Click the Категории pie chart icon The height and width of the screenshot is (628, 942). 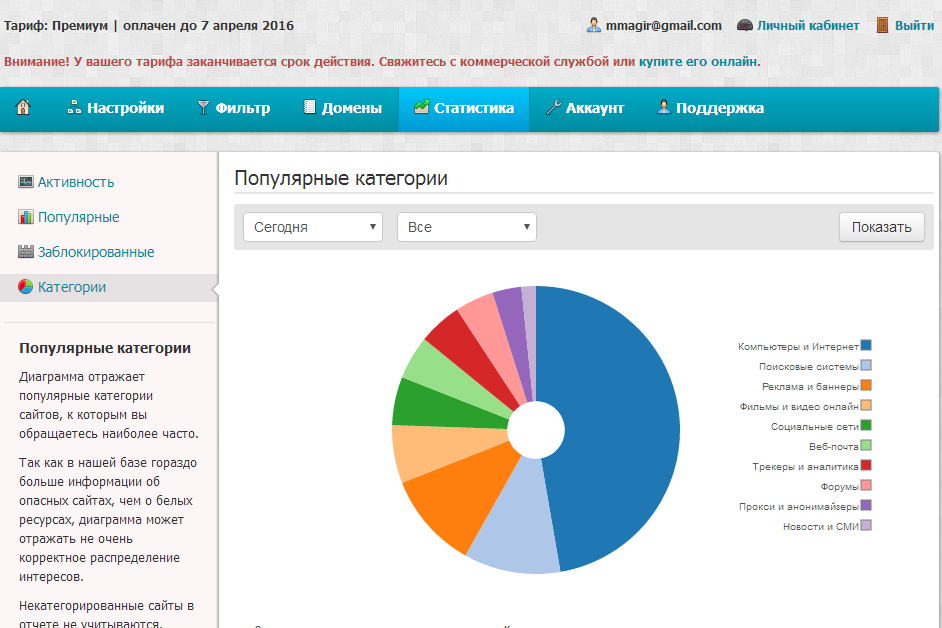point(26,287)
